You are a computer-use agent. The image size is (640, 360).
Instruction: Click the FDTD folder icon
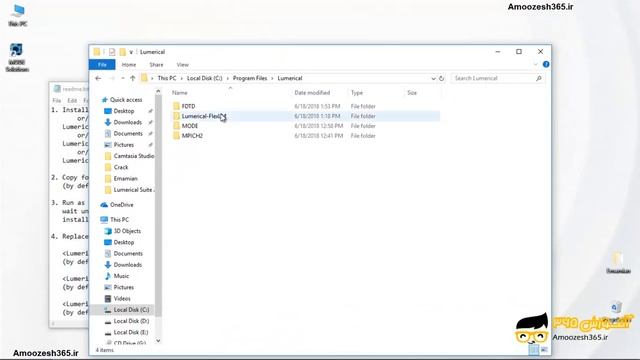(176, 106)
